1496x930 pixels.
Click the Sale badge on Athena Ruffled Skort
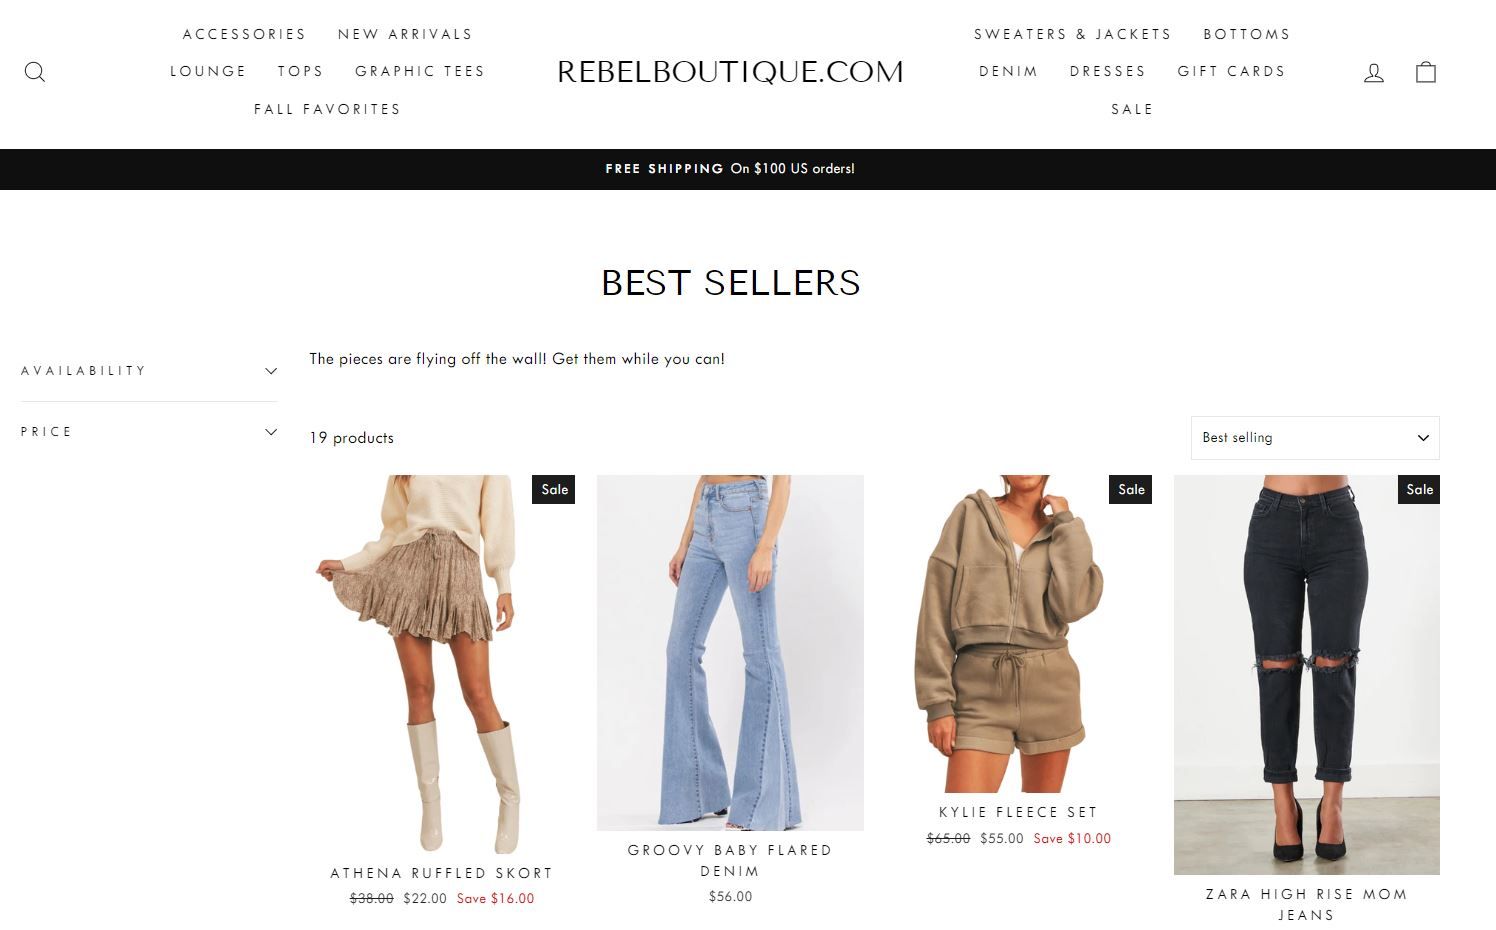click(554, 489)
